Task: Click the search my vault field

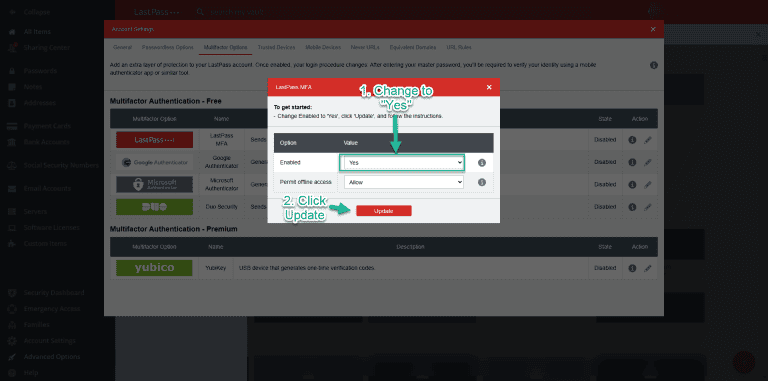Action: 238,12
